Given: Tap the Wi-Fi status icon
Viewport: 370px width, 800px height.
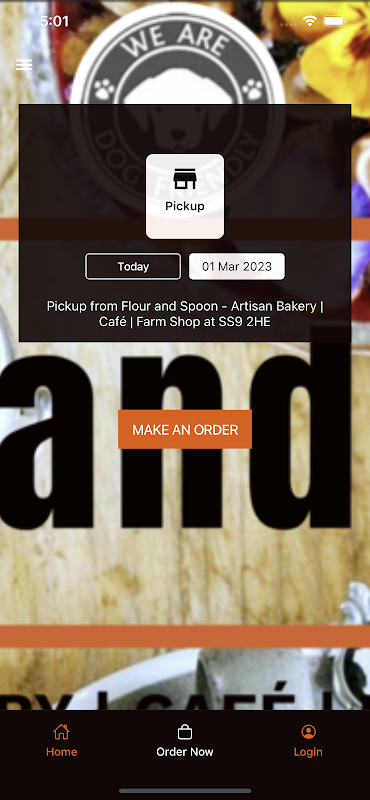Looking at the screenshot, I should pyautogui.click(x=309, y=21).
